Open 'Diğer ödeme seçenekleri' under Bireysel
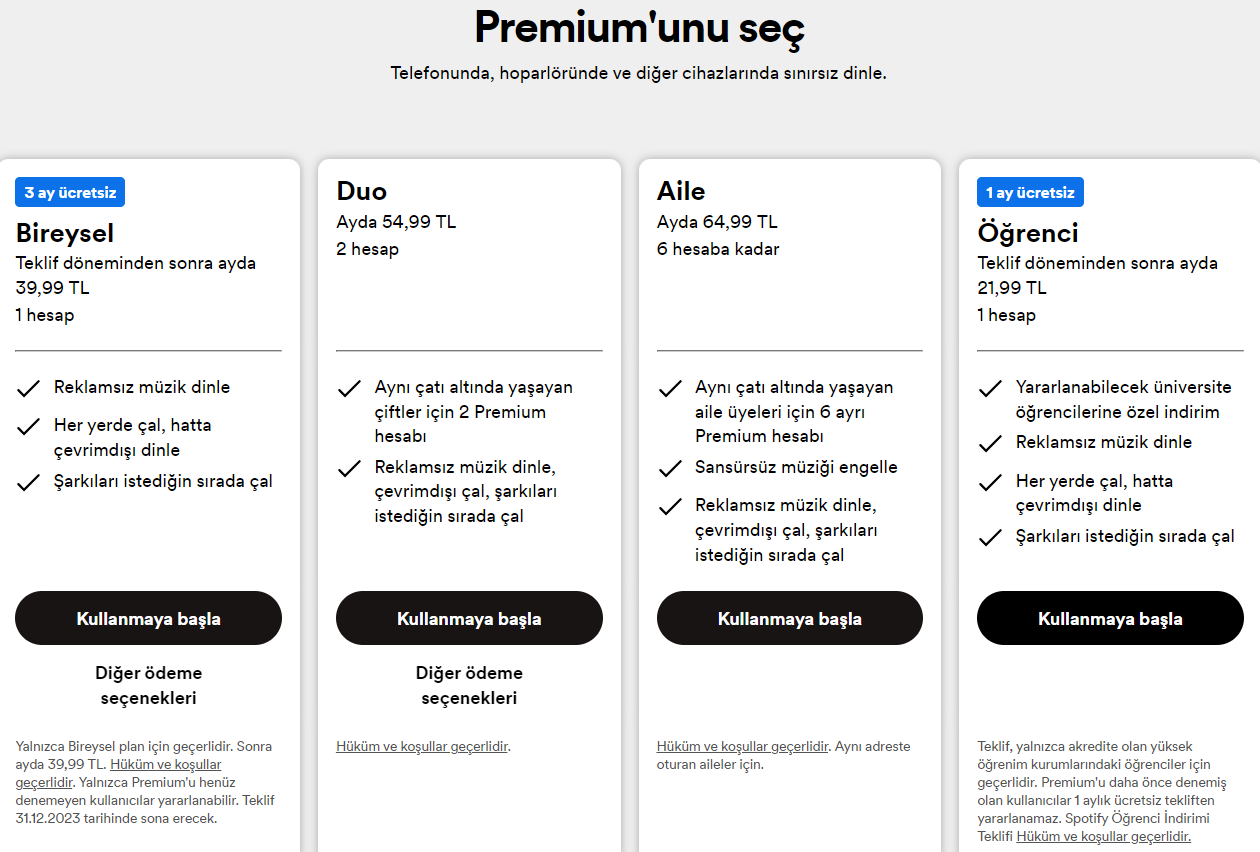Screen dimensions: 1260x852 pos(148,685)
